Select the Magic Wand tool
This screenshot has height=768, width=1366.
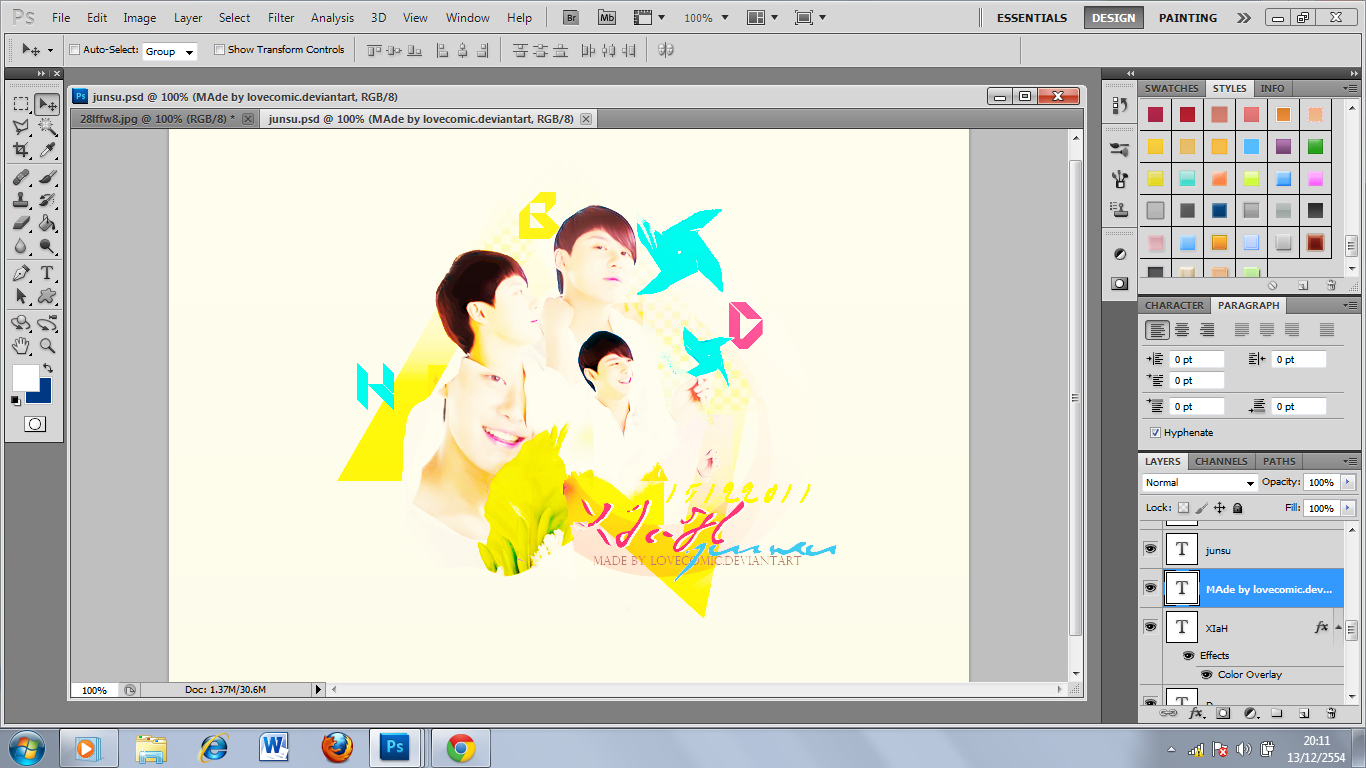(x=47, y=127)
